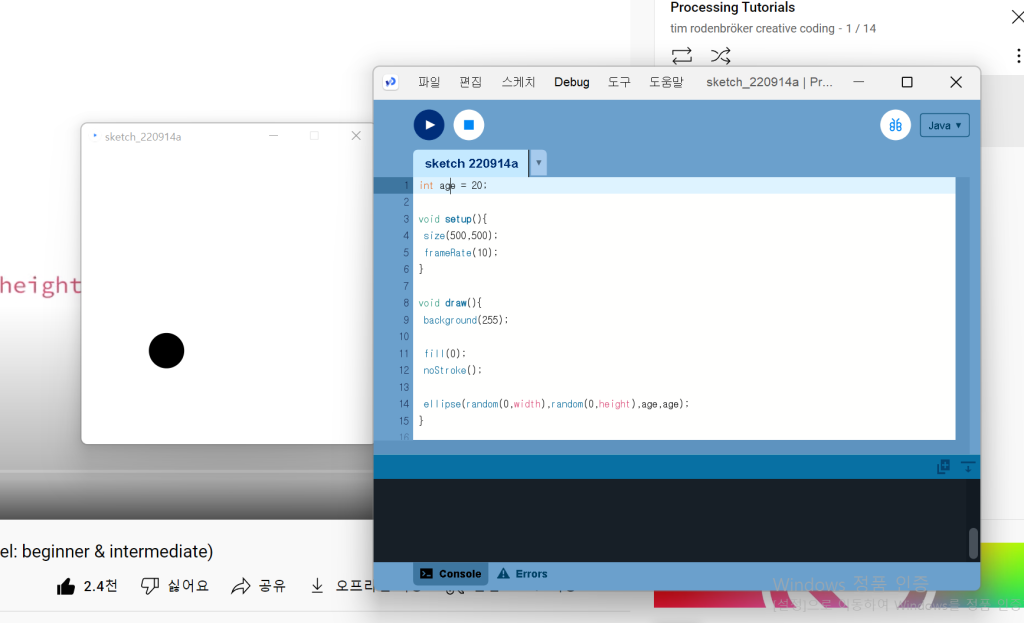Screen dimensions: 1024x623
Task: Run the sketch with the play button
Action: (428, 125)
